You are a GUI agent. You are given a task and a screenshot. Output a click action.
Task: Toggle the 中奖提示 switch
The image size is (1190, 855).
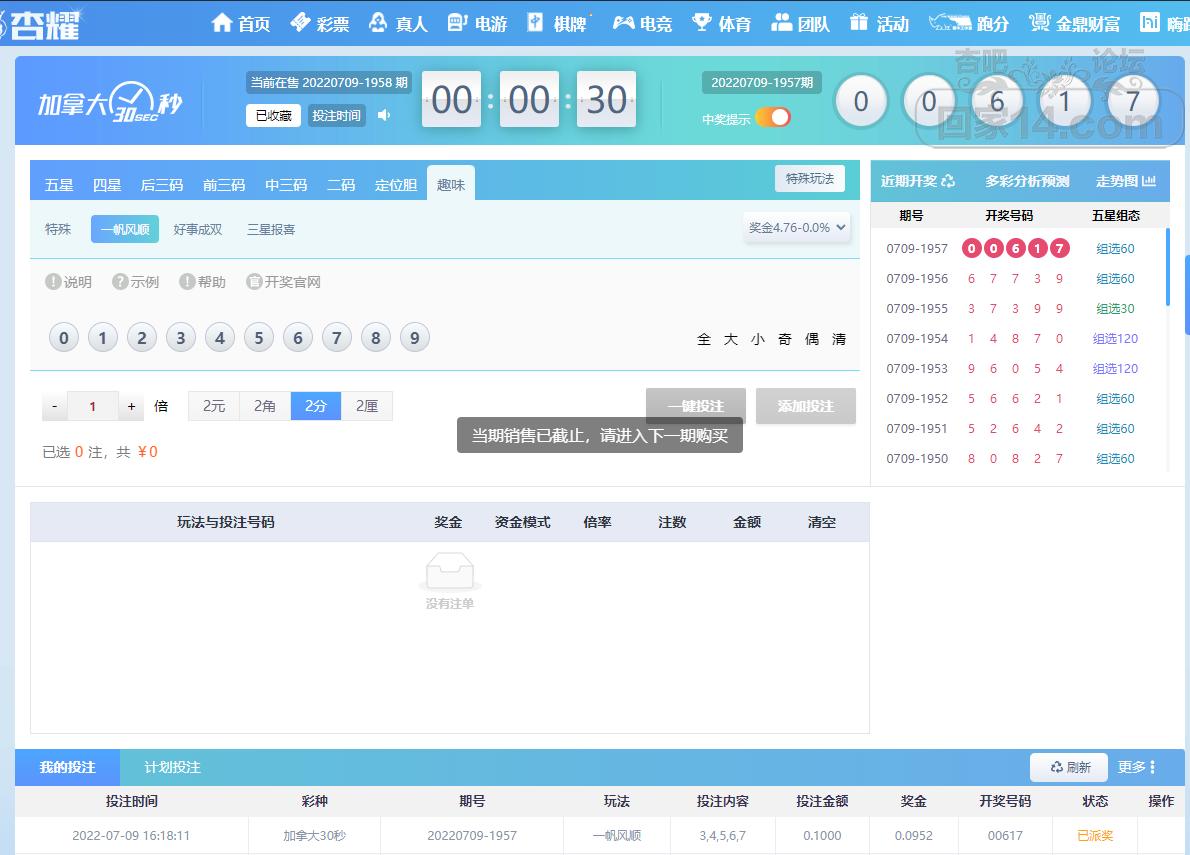773,118
